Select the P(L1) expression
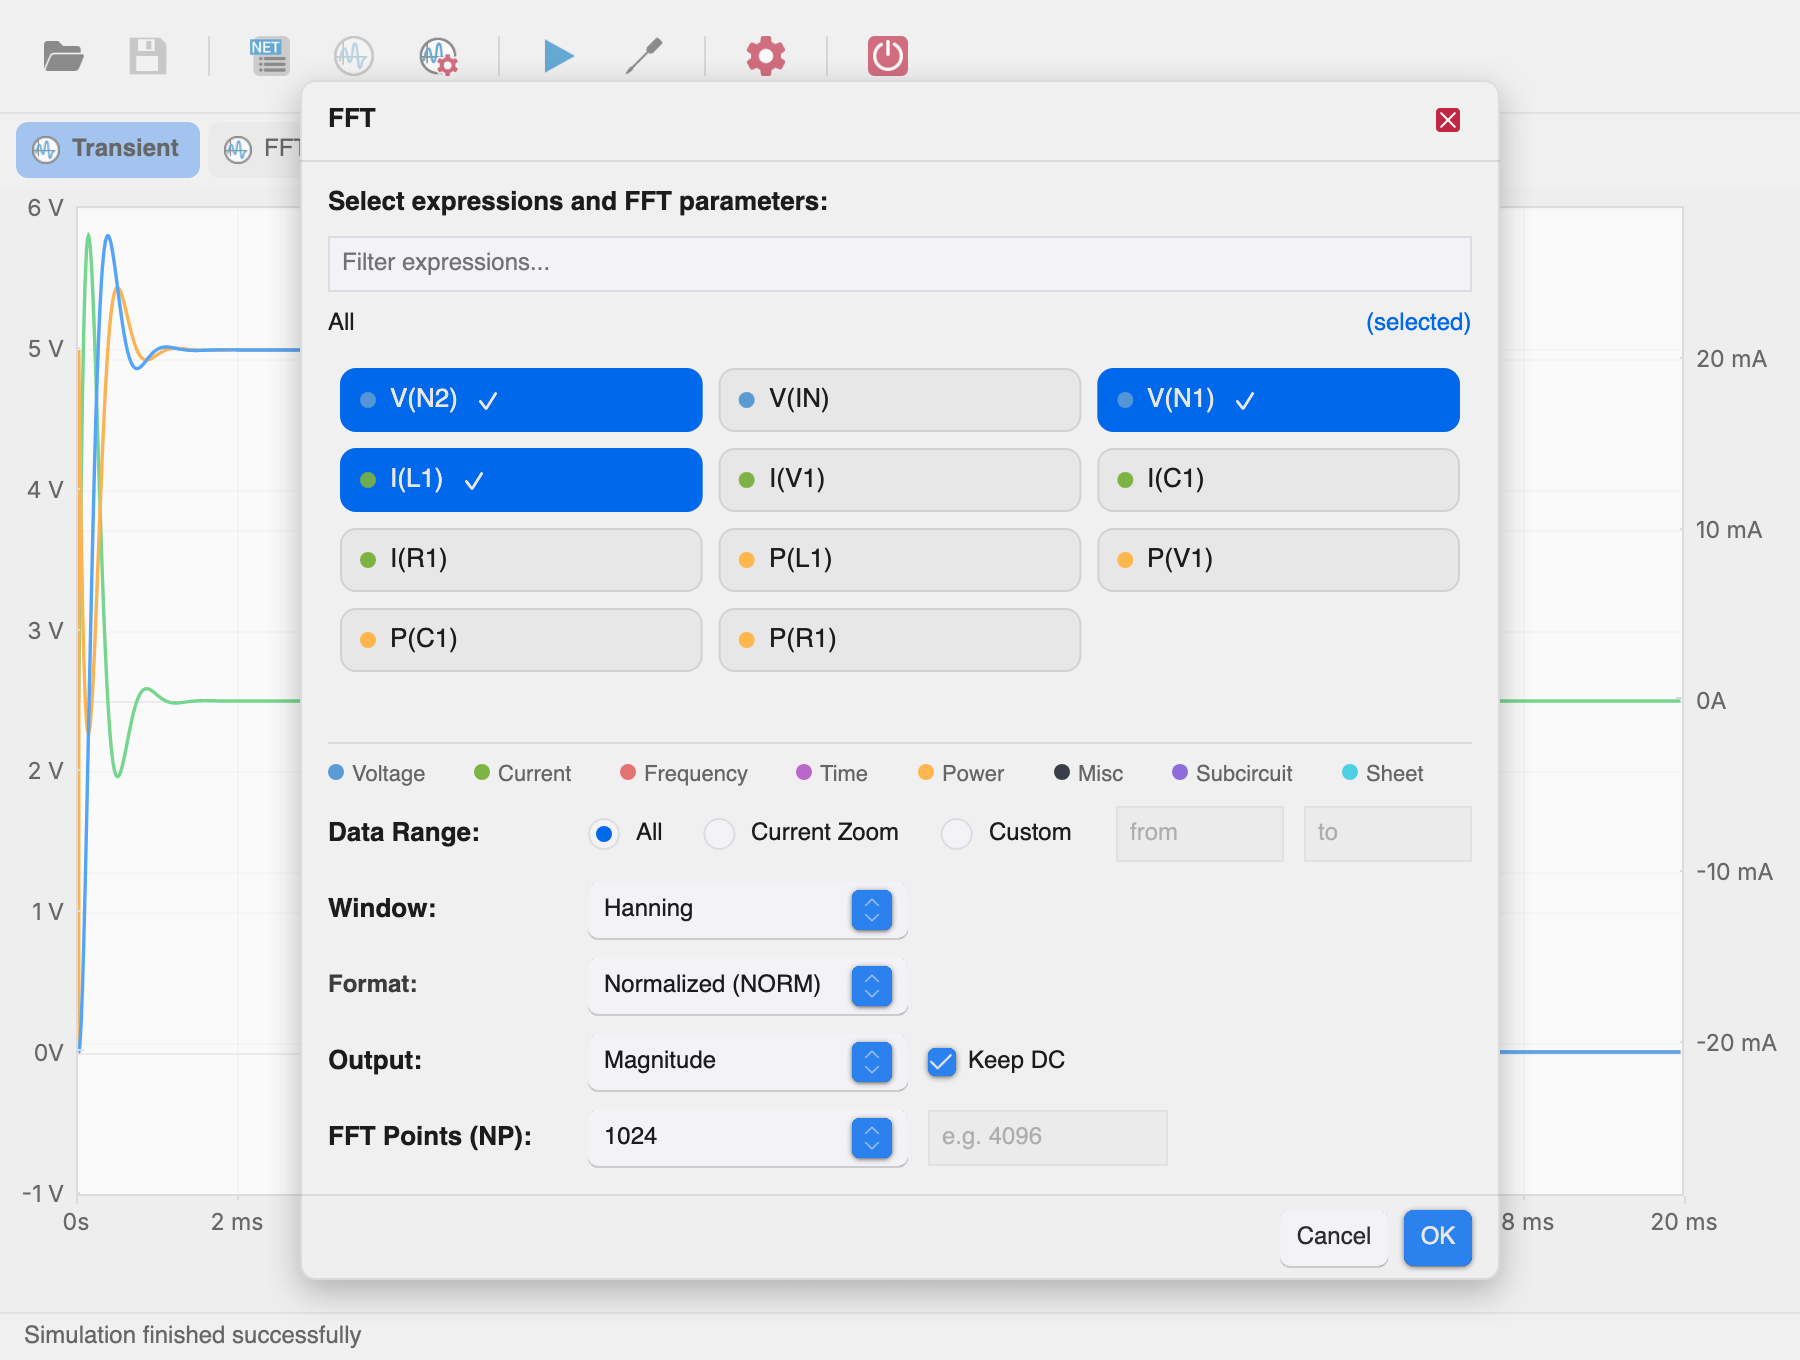Viewport: 1800px width, 1360px height. tap(900, 560)
